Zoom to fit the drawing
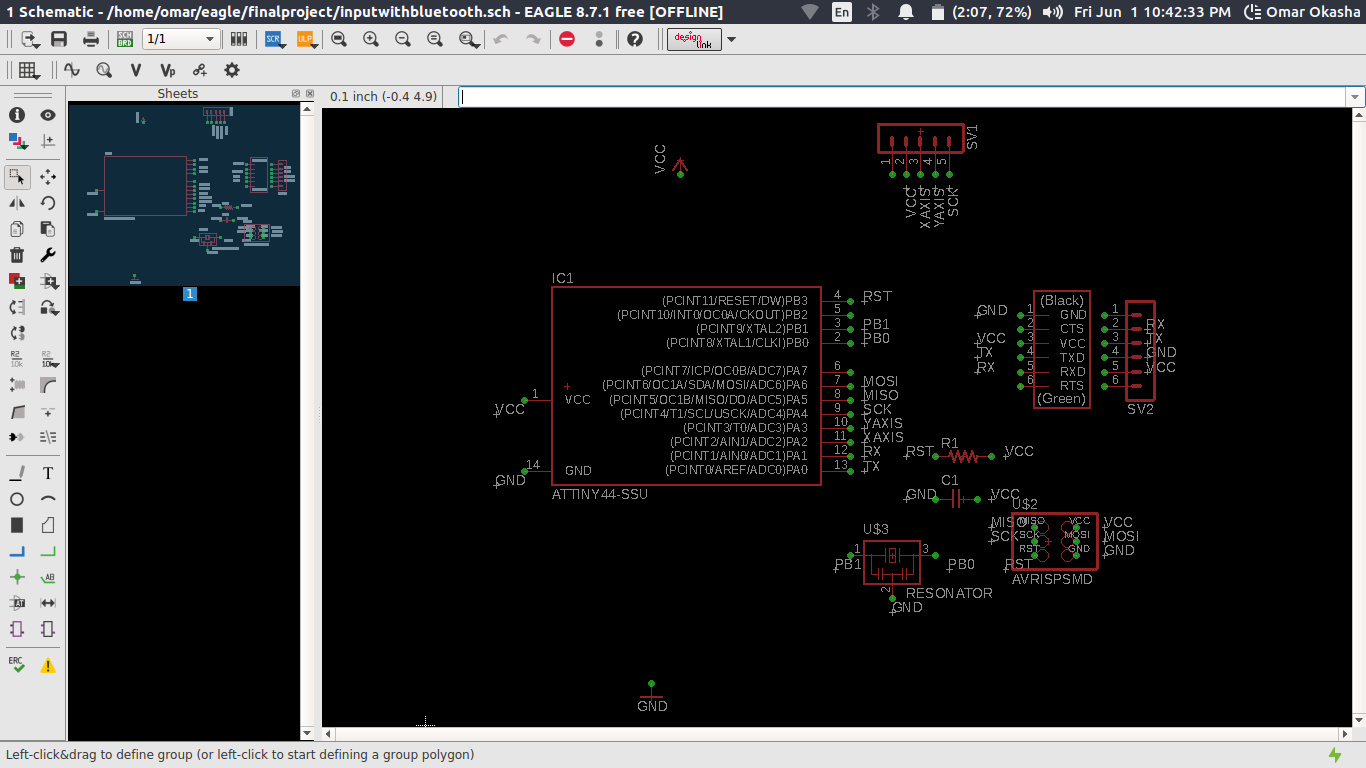 tap(339, 39)
